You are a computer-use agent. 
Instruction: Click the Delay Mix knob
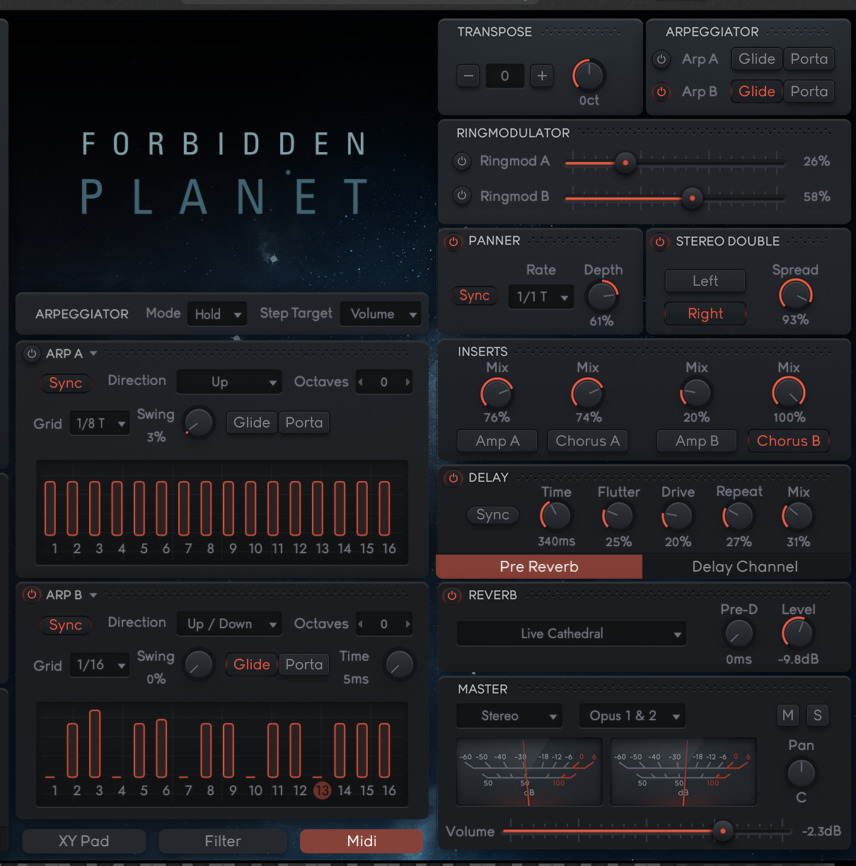click(797, 516)
